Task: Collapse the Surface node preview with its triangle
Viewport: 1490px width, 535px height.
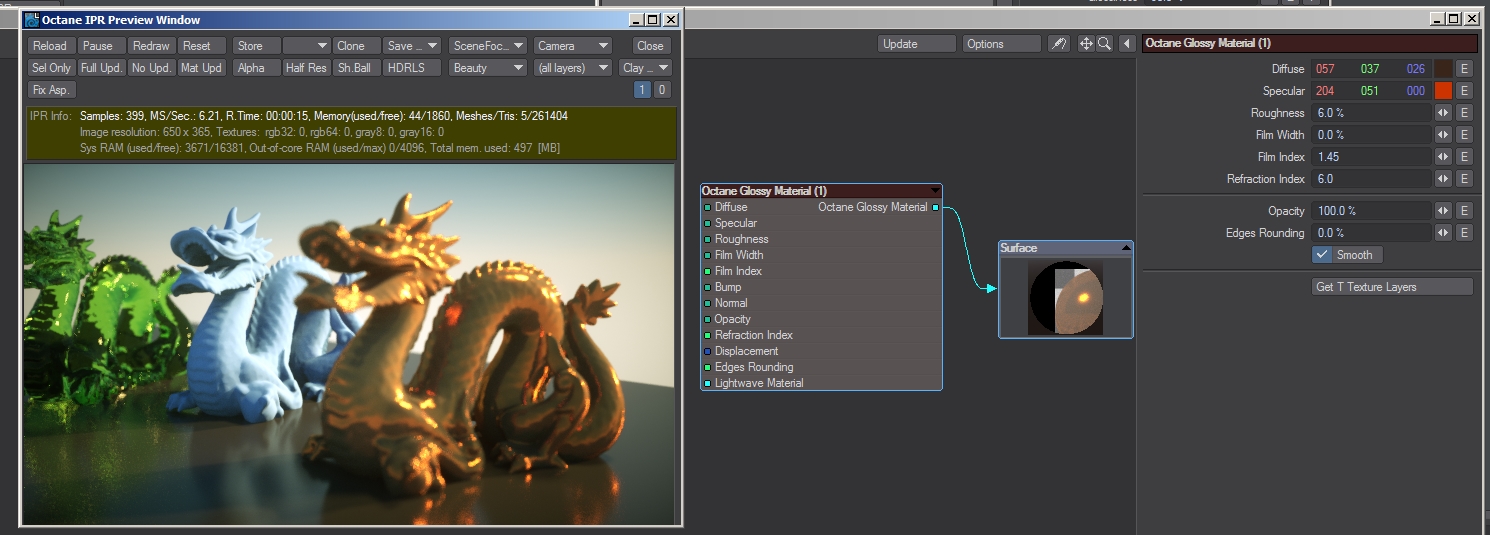Action: click(x=1126, y=248)
